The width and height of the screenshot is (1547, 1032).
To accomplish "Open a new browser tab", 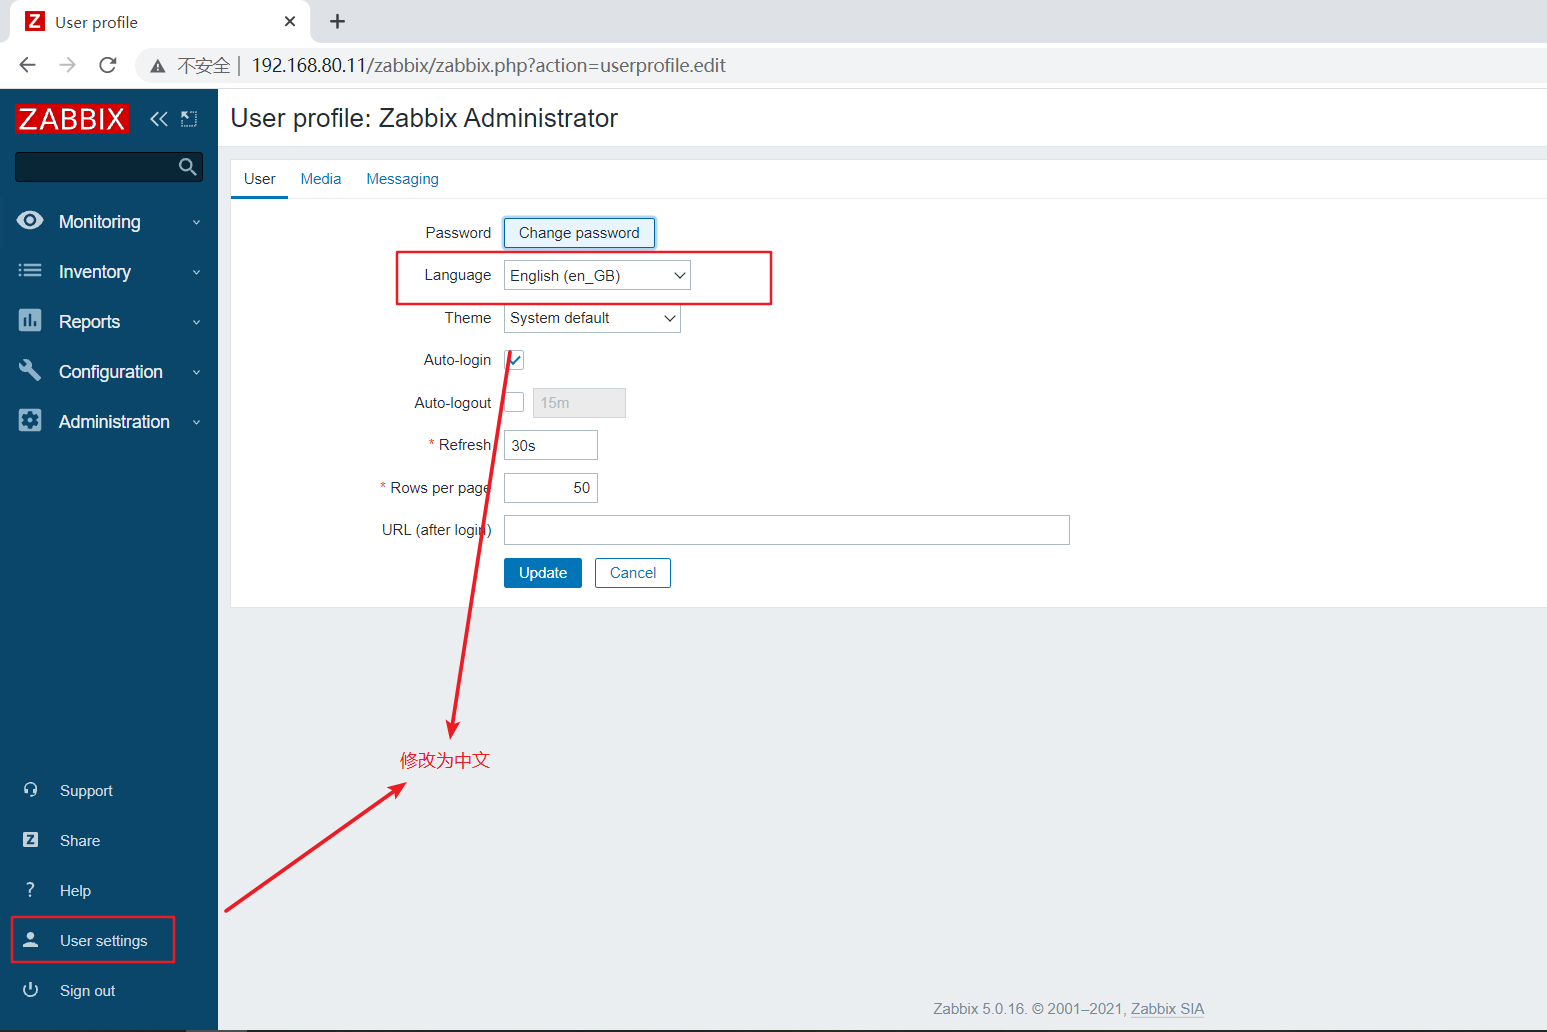I will tap(338, 21).
